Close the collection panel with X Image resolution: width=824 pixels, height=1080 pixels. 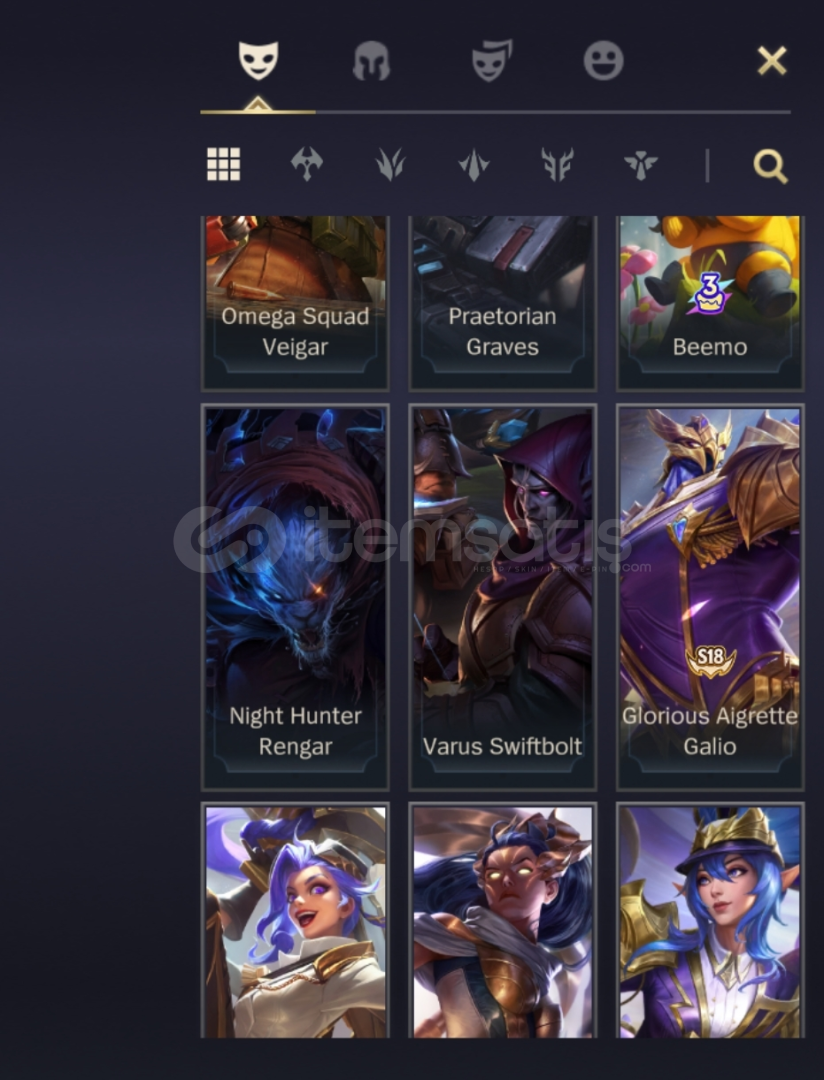tap(772, 61)
